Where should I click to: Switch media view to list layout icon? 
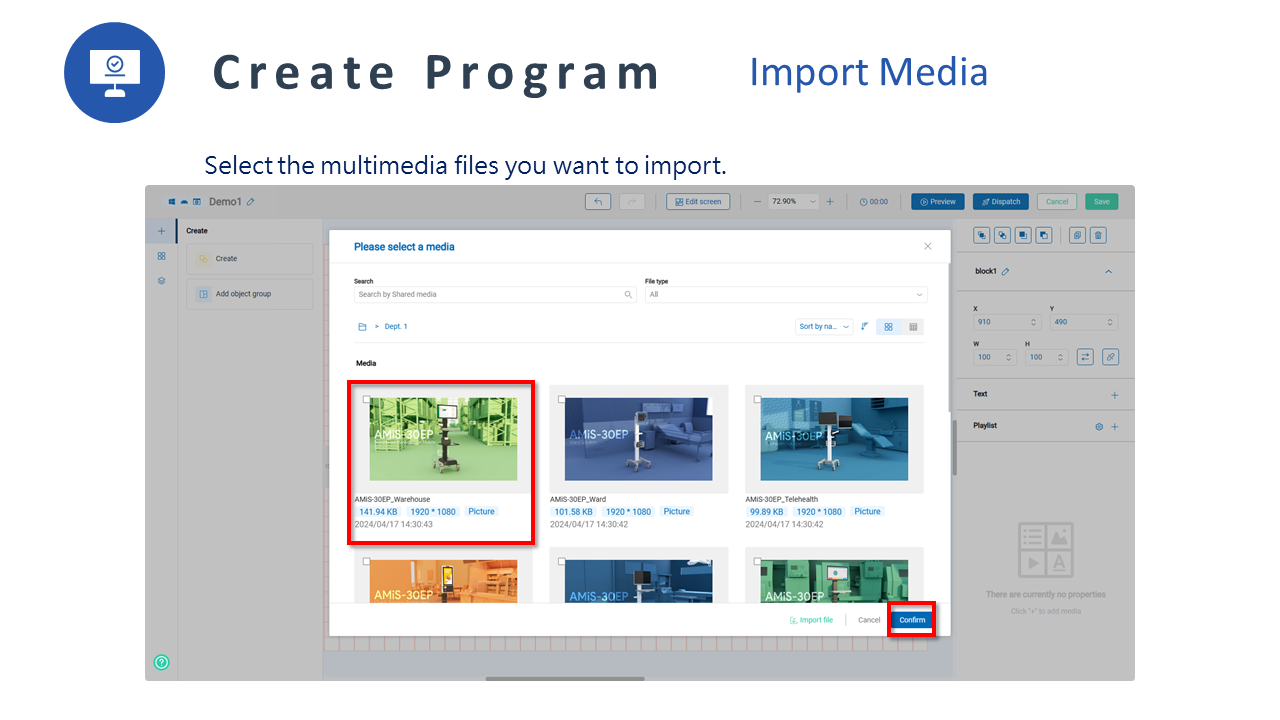coord(913,327)
